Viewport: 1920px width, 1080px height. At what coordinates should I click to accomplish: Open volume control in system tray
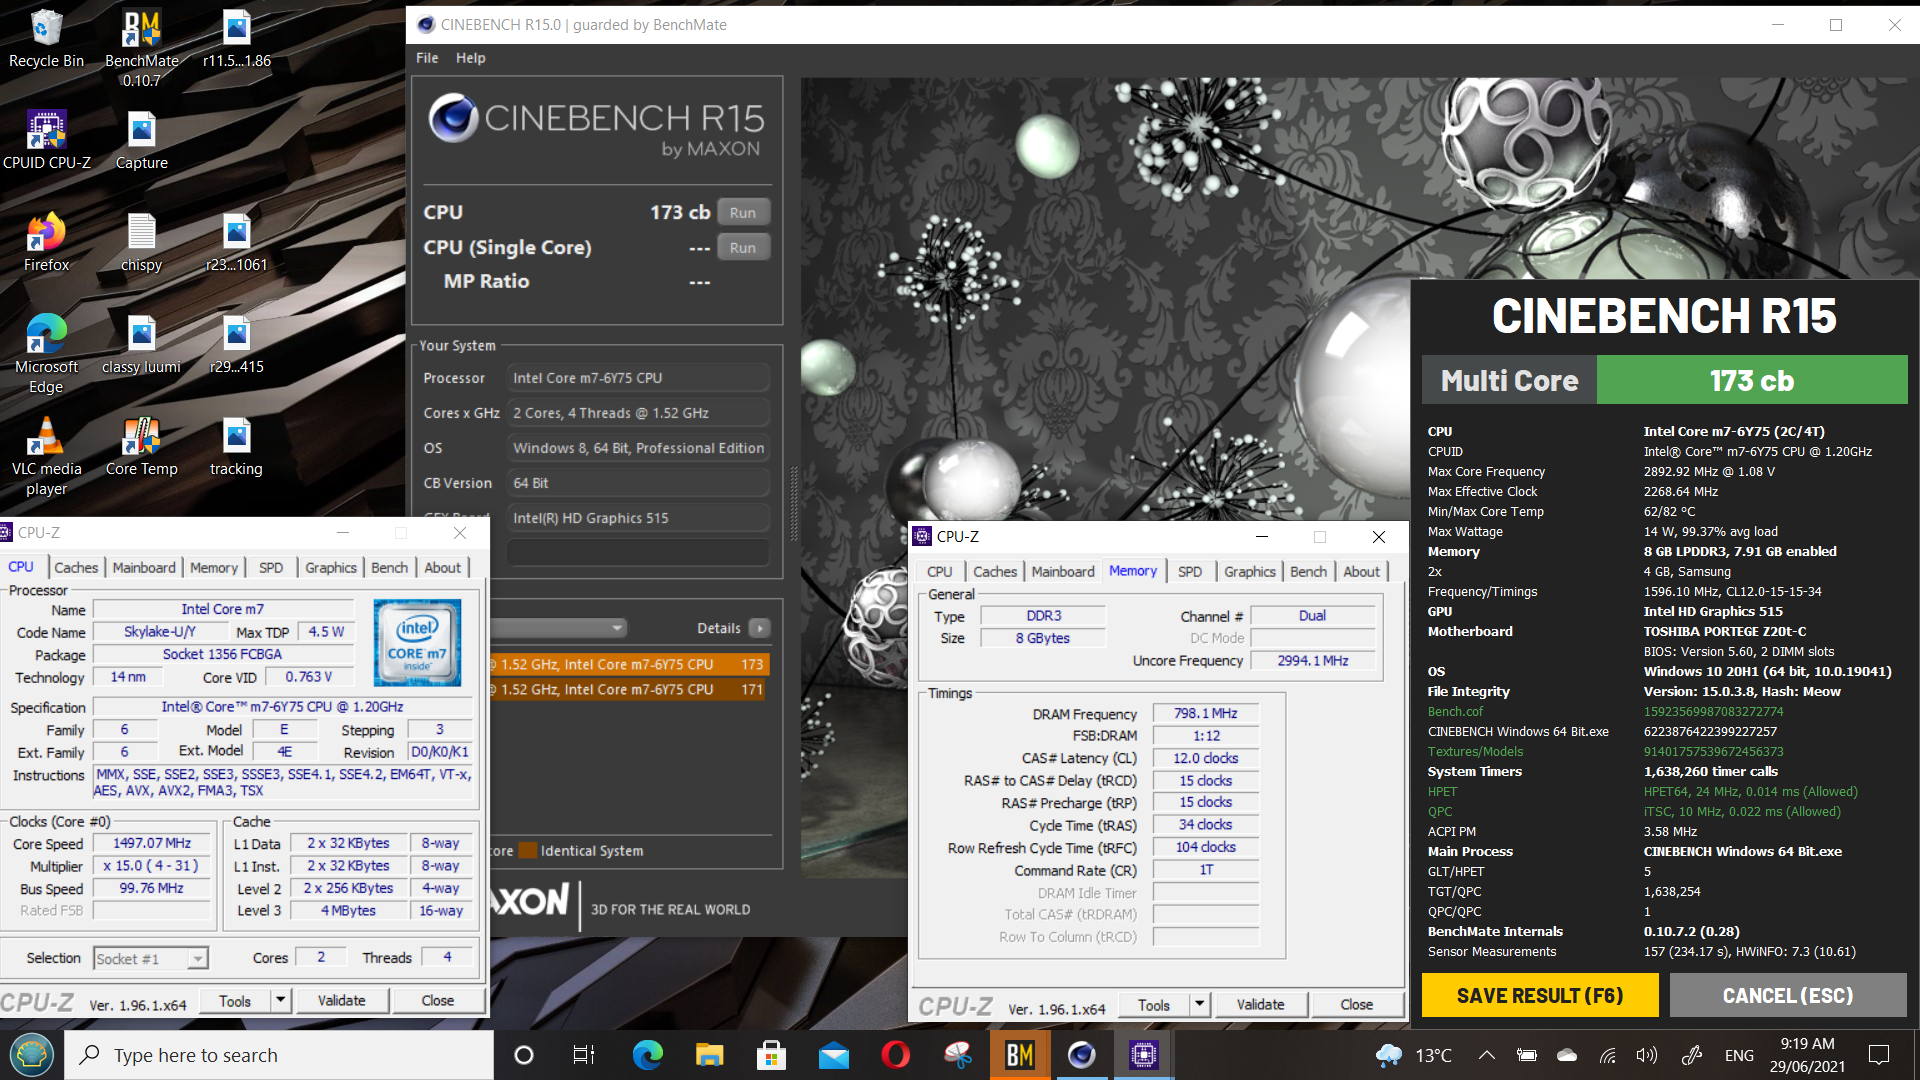point(1646,1055)
